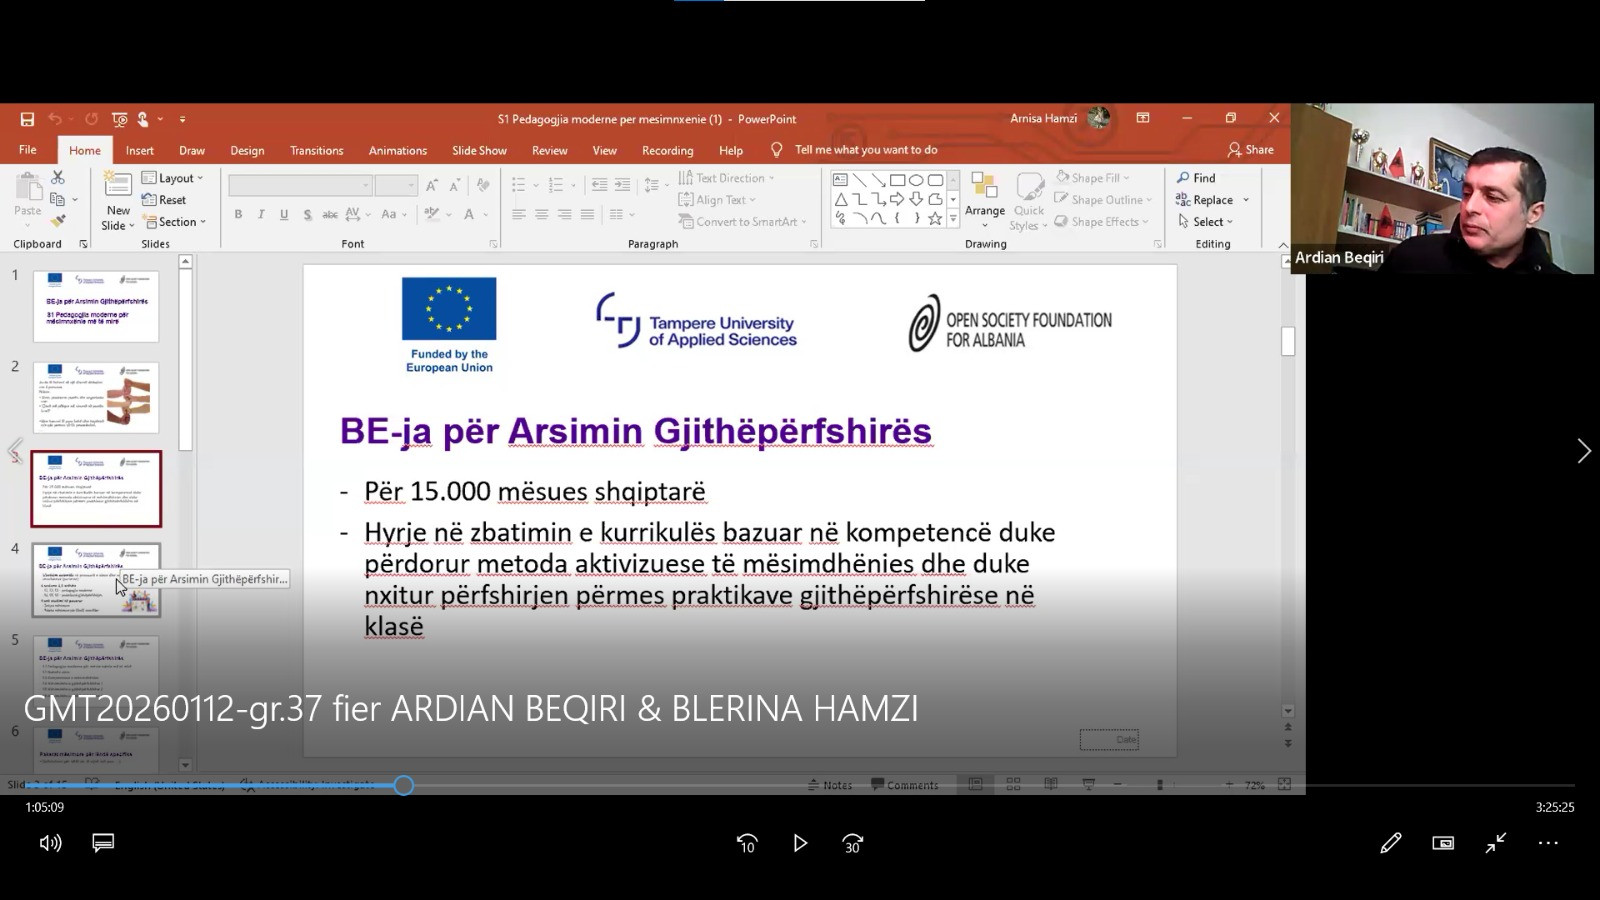Viewport: 1600px width, 900px height.
Task: Click the mini player view icon
Action: (x=1443, y=843)
